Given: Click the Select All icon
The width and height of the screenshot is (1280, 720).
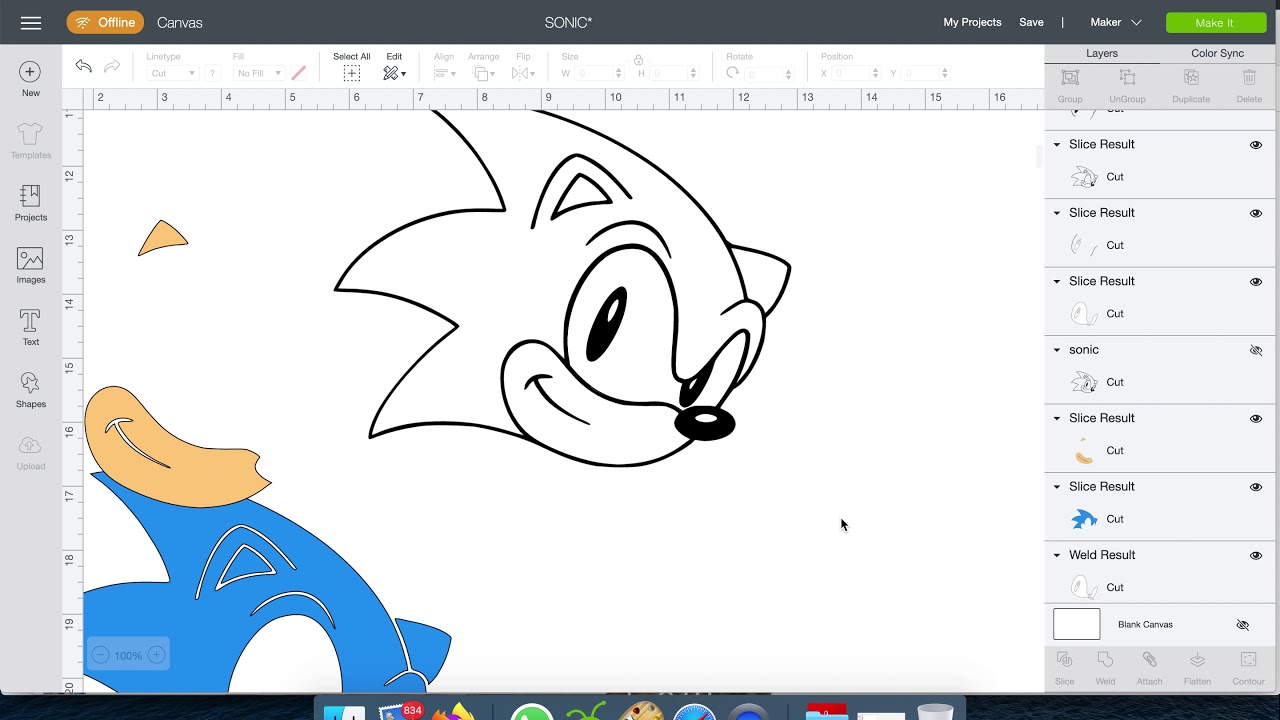Looking at the screenshot, I should pyautogui.click(x=351, y=73).
